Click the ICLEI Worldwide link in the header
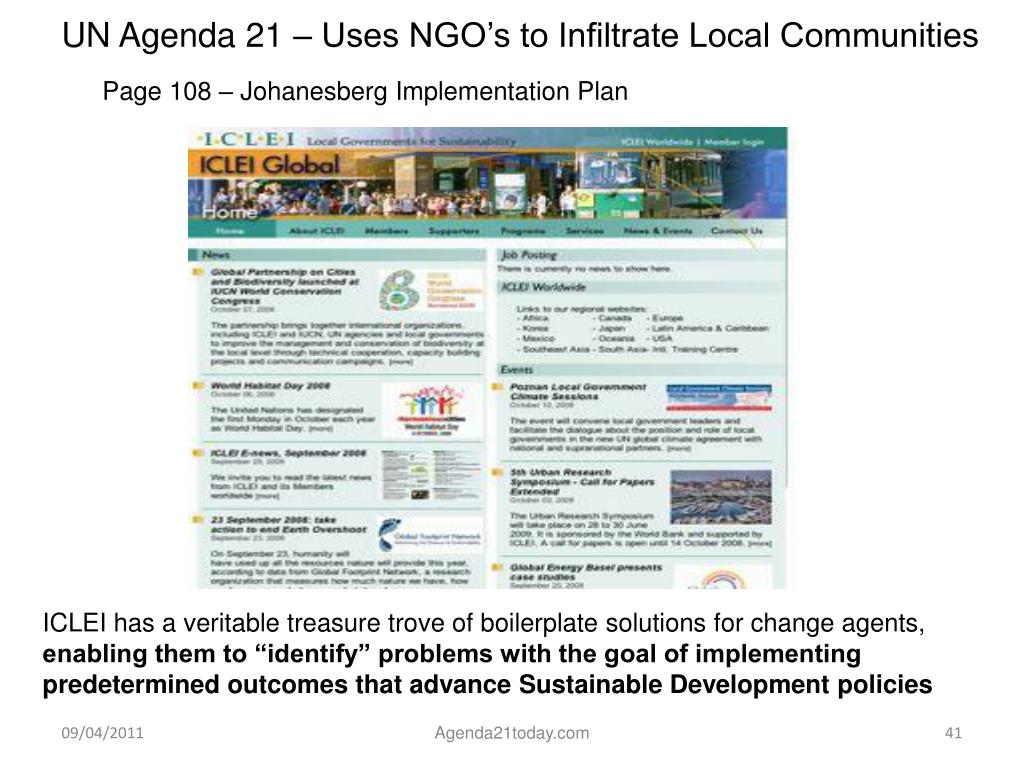Image resolution: width=1024 pixels, height=768 pixels. (656, 142)
